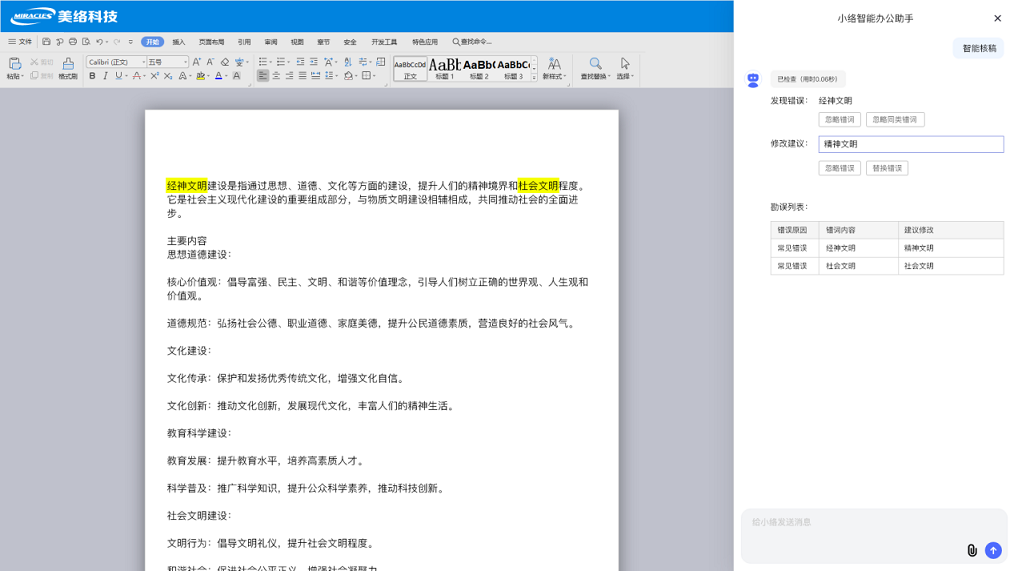Click the Format Painter (格式刷) icon

(x=68, y=65)
